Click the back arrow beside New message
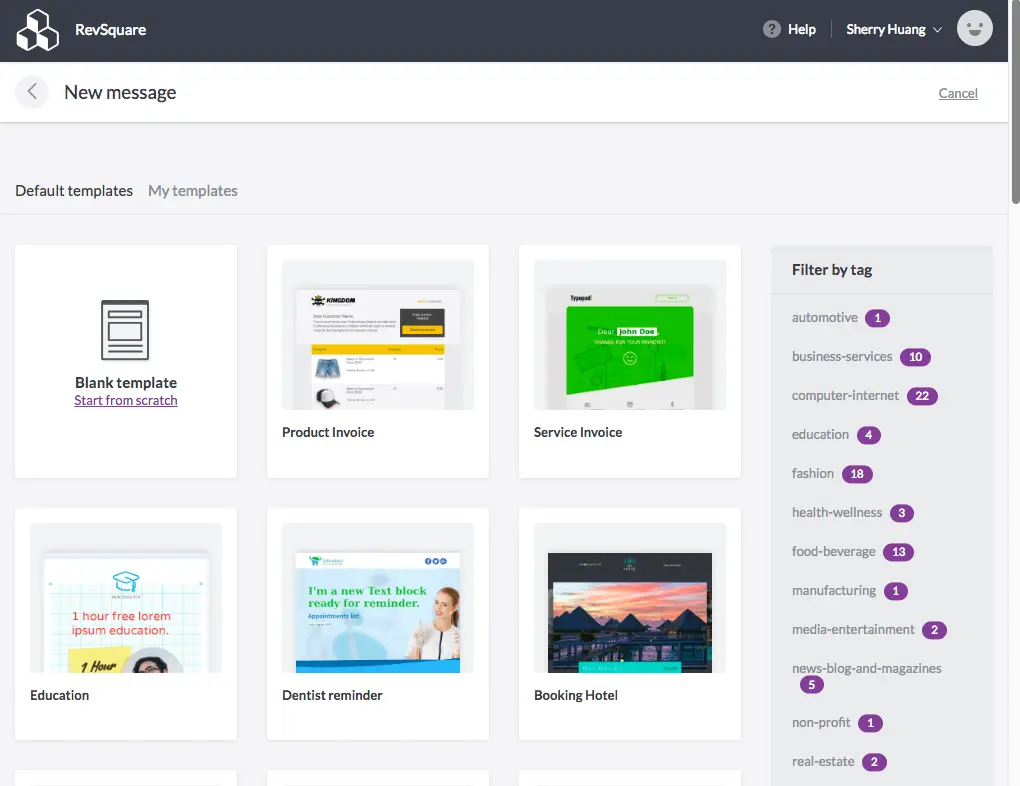 pos(31,92)
